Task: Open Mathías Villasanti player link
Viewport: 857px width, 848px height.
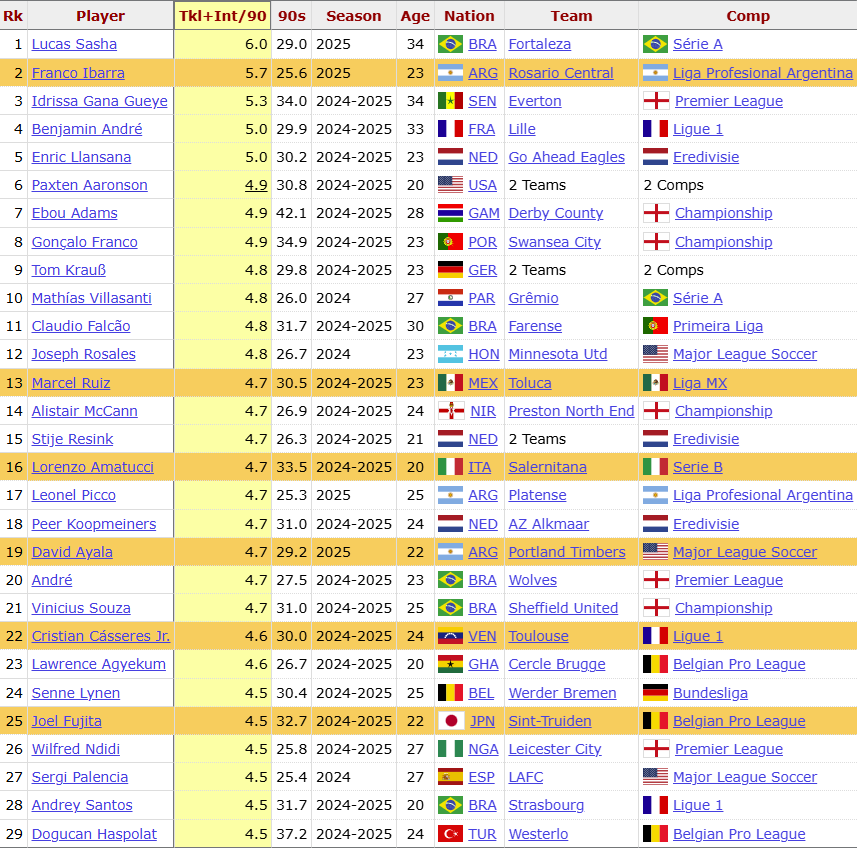Action: click(92, 298)
